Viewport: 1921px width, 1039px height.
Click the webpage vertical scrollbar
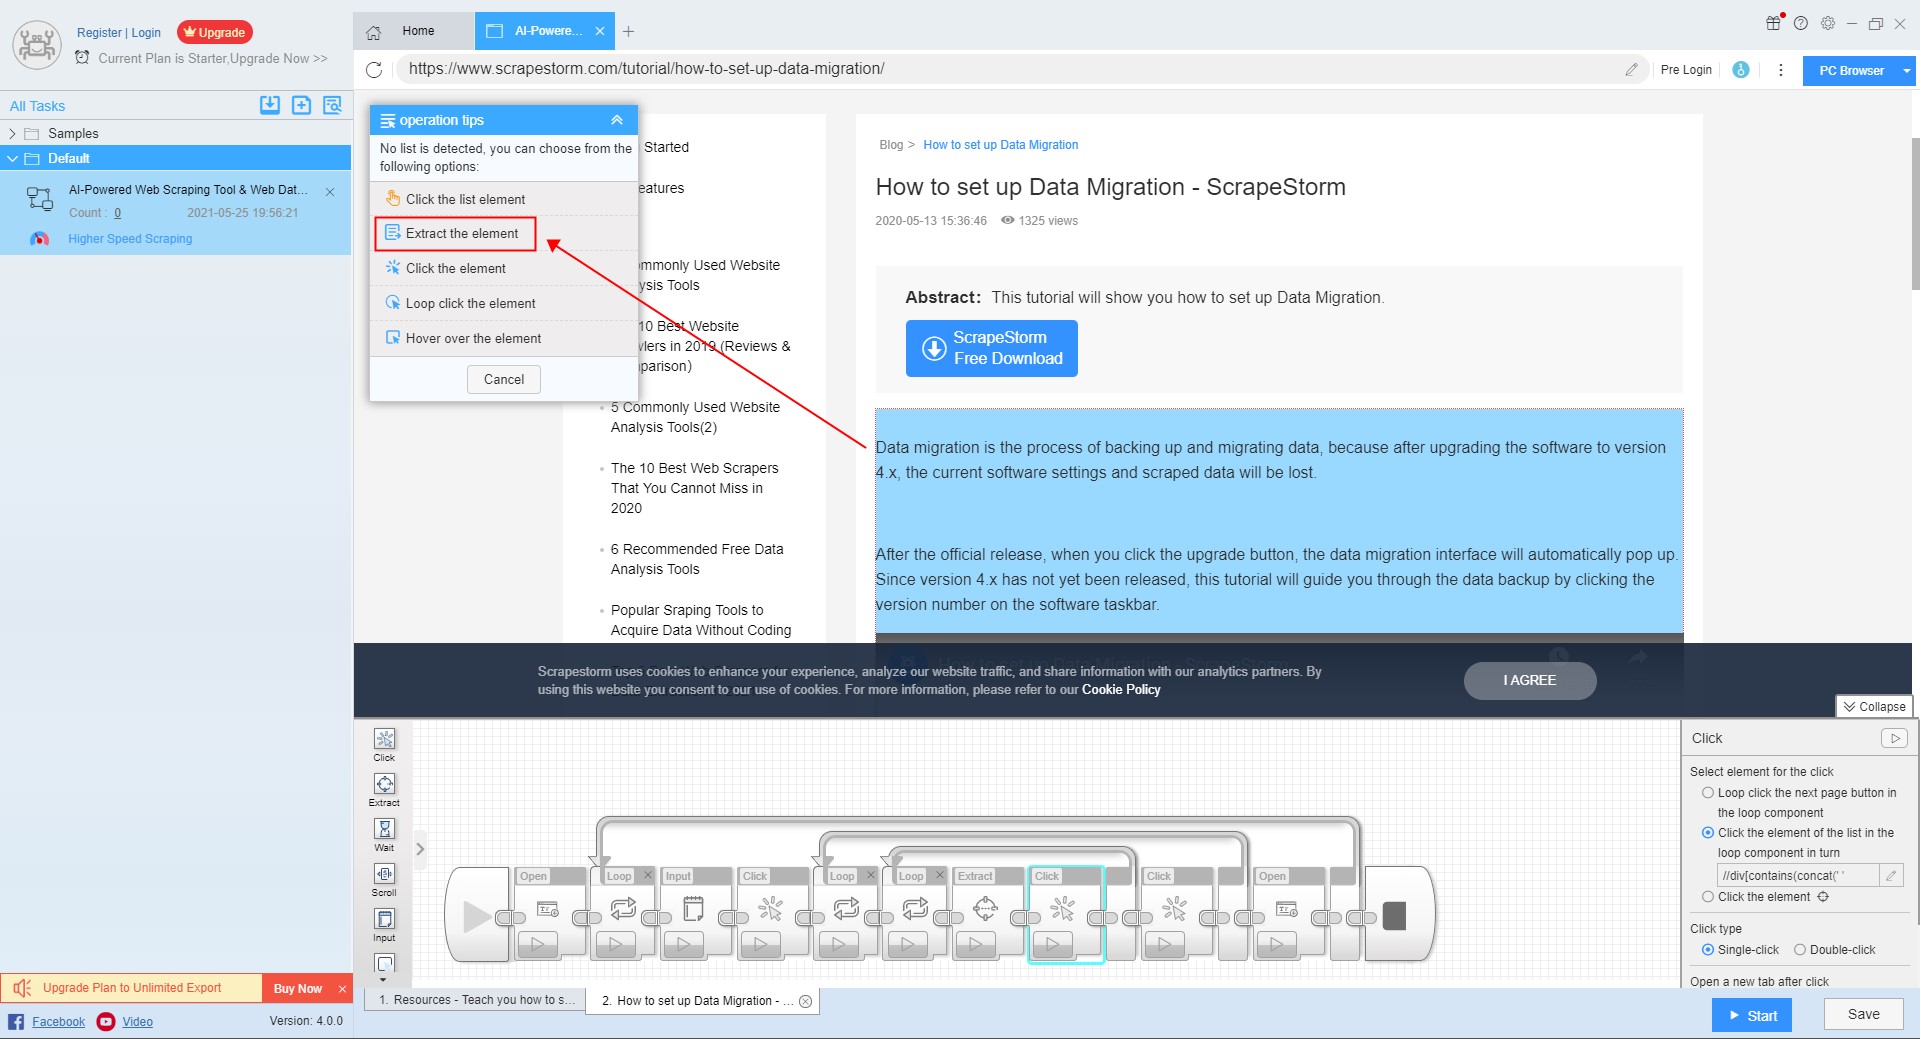(1915, 200)
